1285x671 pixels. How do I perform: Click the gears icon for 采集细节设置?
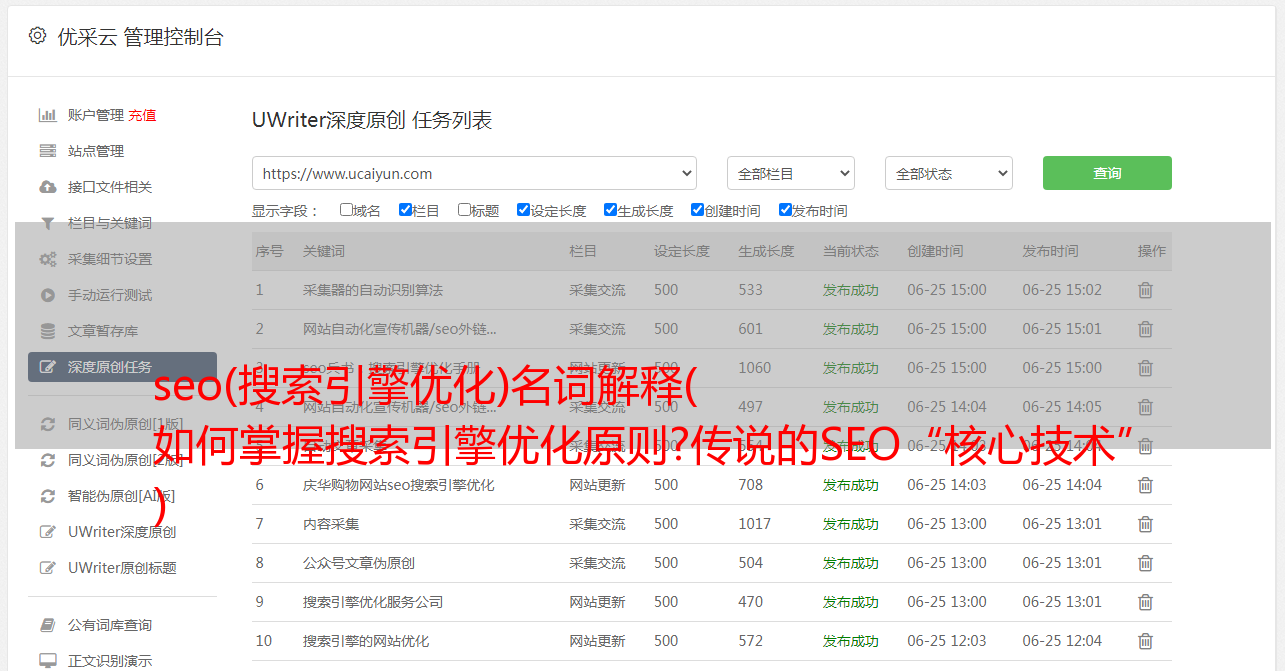[x=47, y=259]
